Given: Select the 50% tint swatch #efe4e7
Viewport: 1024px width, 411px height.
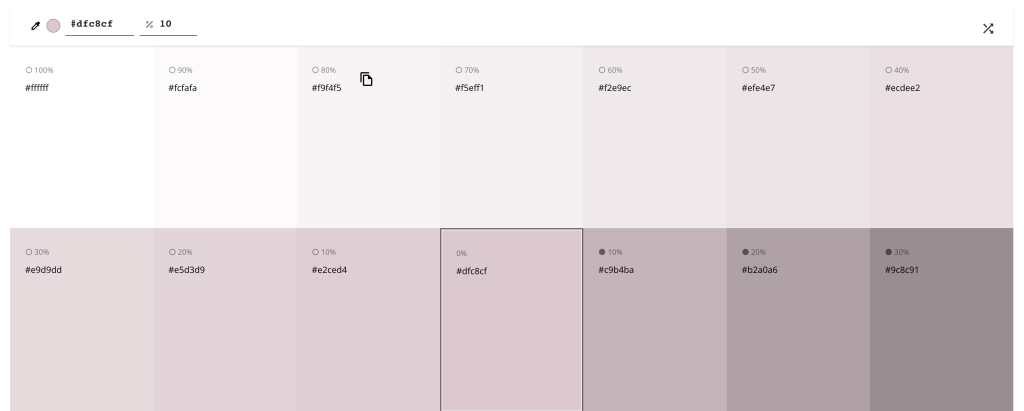Looking at the screenshot, I should [x=797, y=140].
